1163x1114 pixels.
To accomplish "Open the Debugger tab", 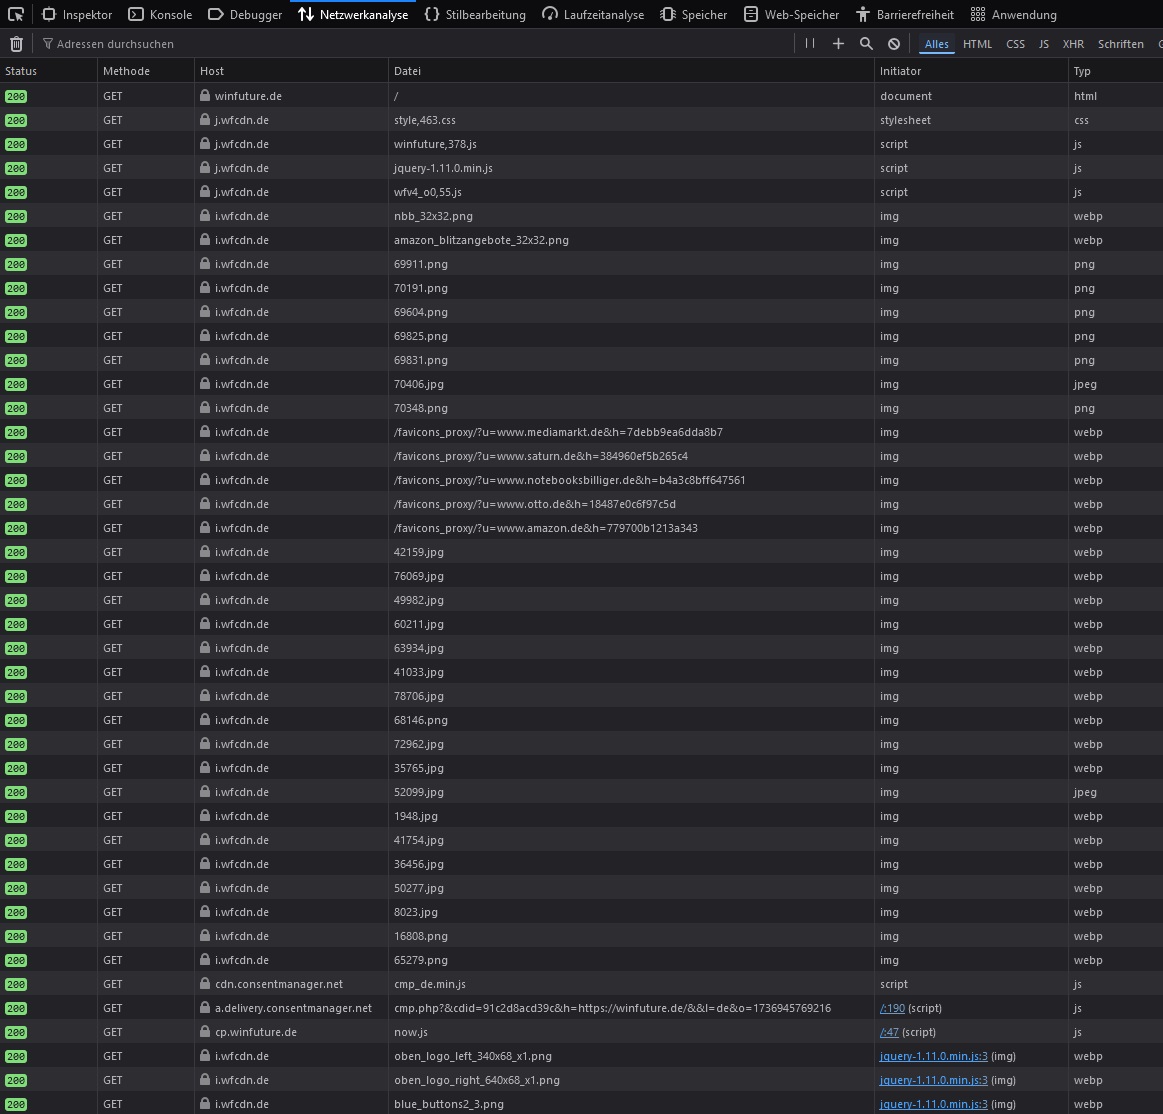I will (x=245, y=14).
